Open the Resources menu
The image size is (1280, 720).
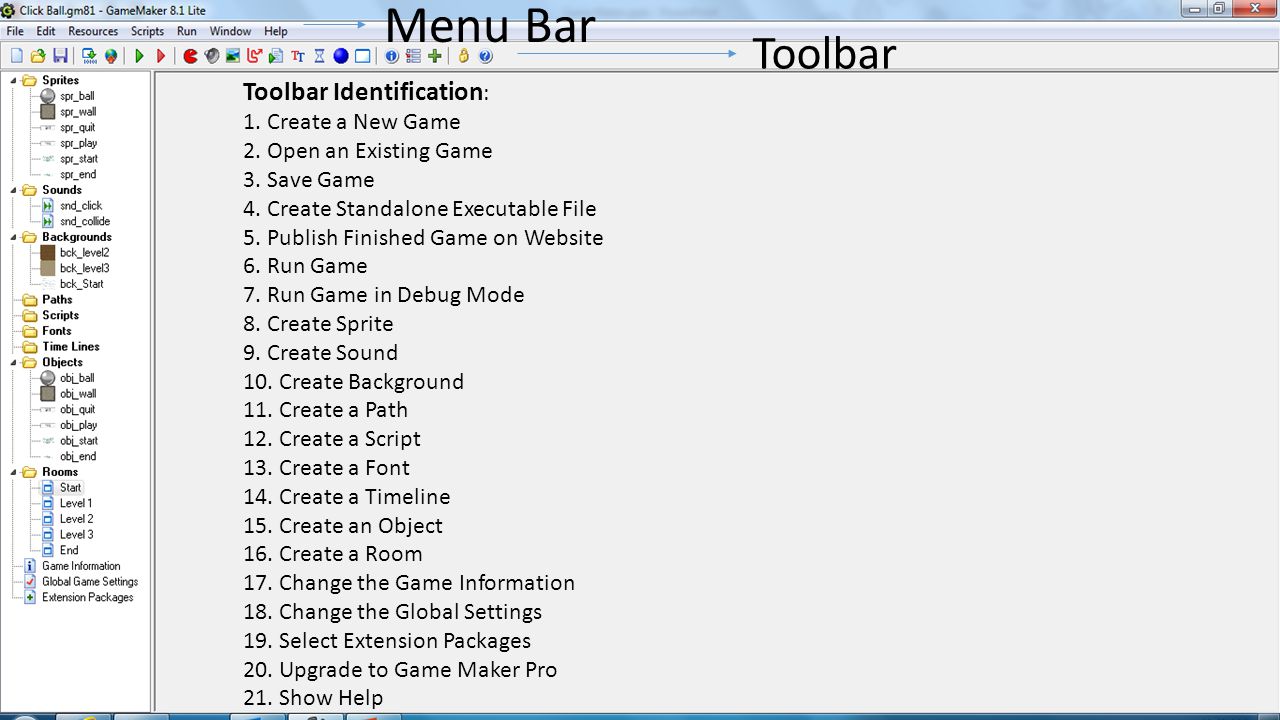93,31
